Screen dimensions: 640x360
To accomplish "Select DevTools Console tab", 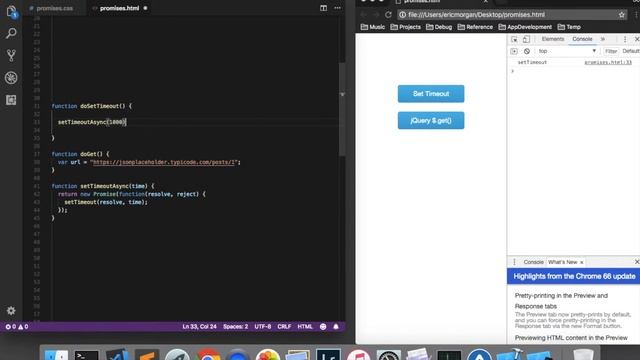I will [582, 39].
